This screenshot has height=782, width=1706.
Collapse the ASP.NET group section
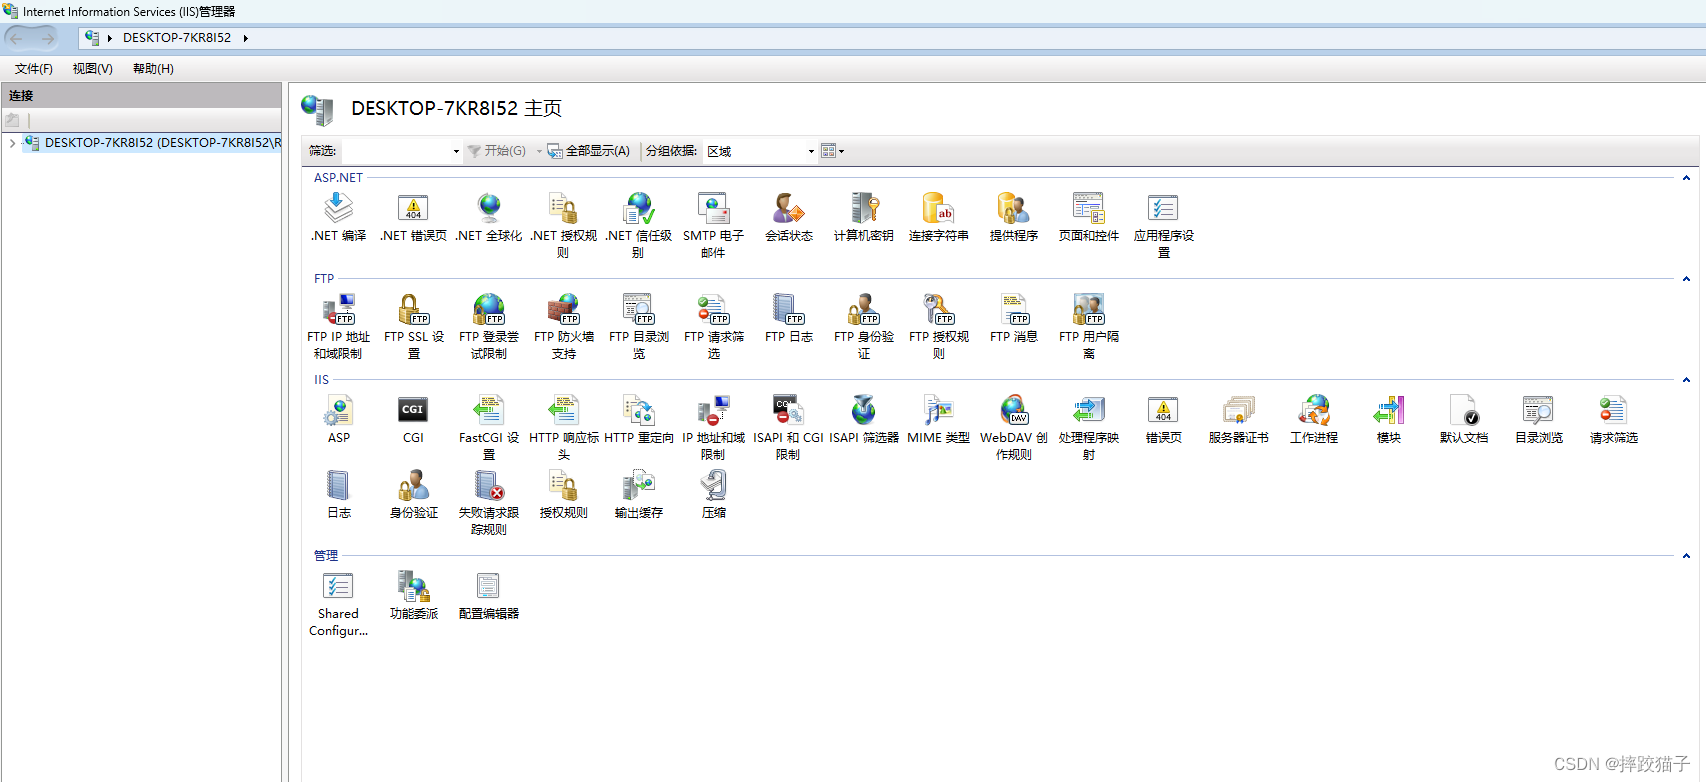(1686, 178)
